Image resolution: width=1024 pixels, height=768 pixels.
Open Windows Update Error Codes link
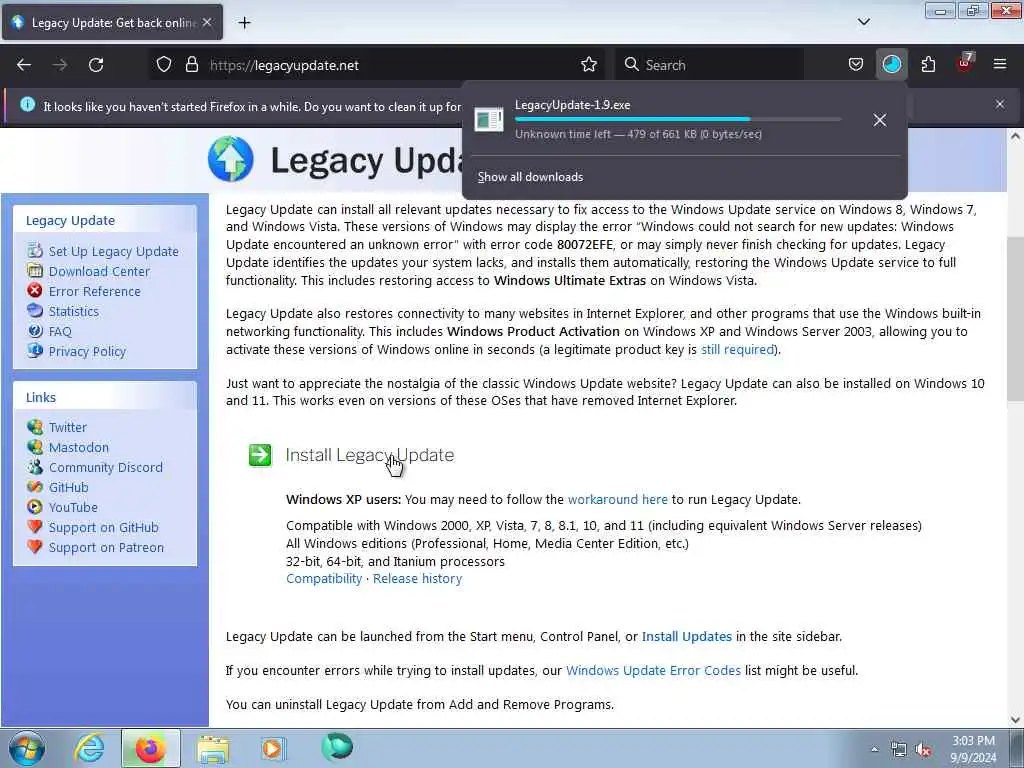coord(653,671)
